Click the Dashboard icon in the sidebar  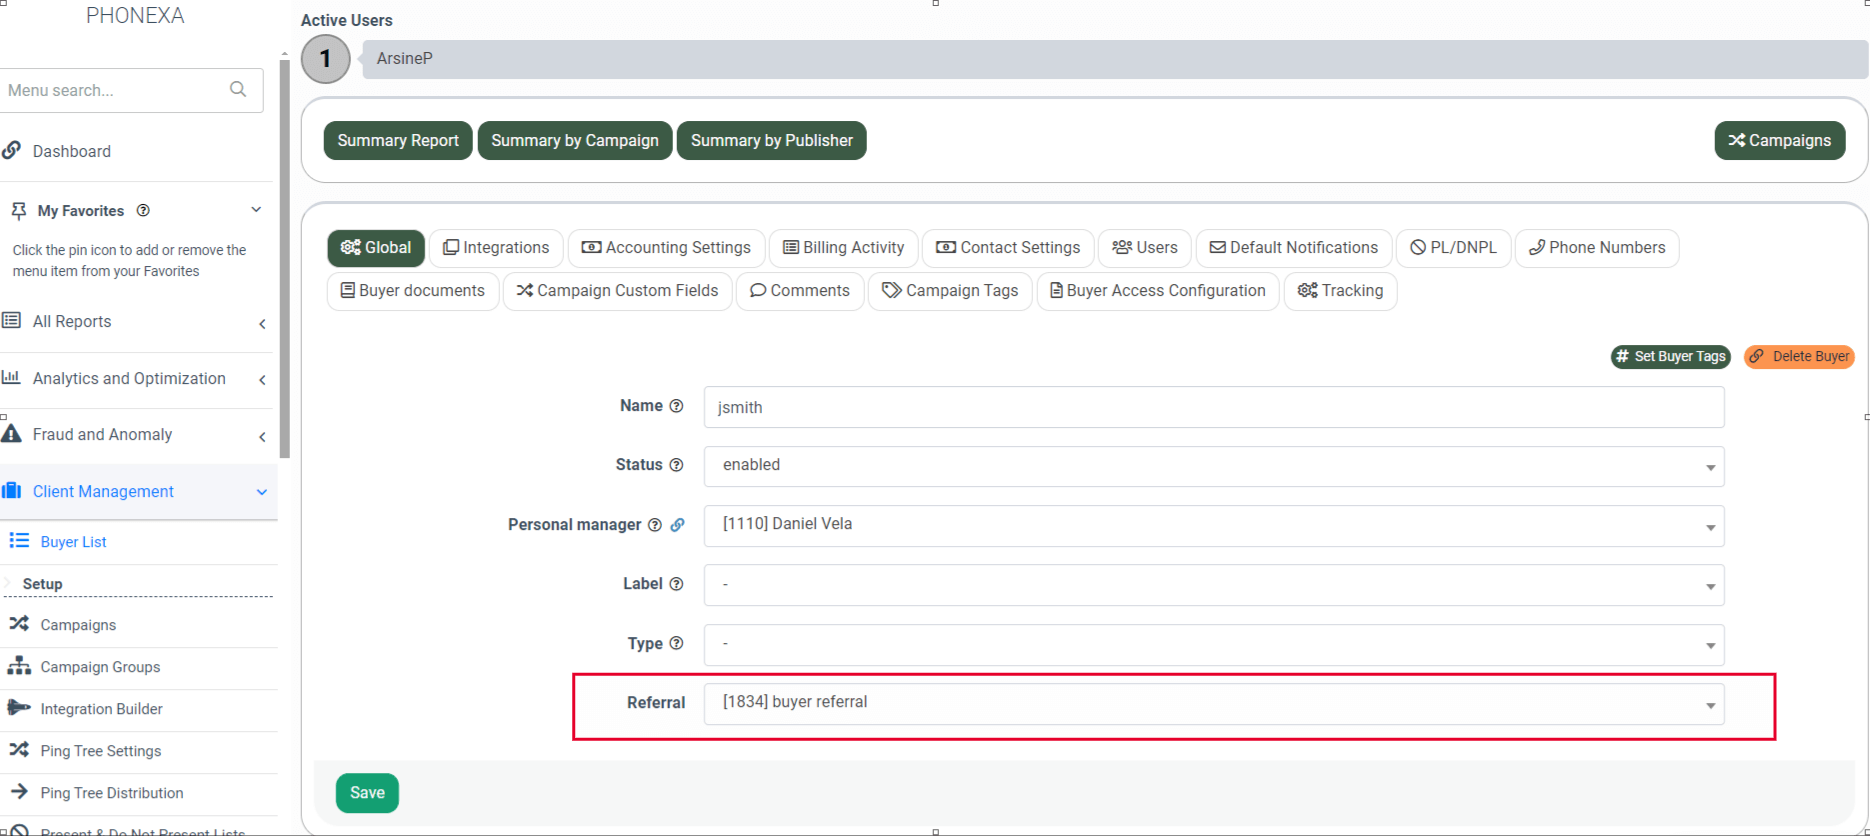[x=12, y=151]
